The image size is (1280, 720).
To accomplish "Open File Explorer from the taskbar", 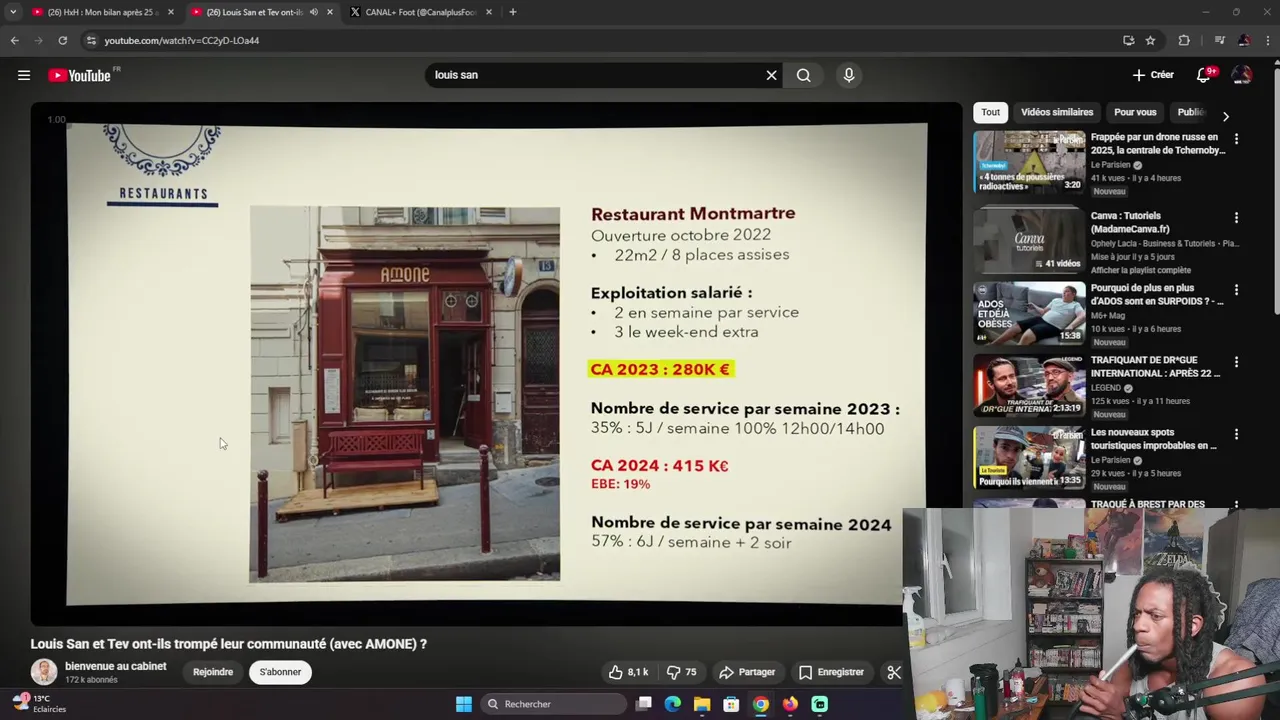I will 702,704.
